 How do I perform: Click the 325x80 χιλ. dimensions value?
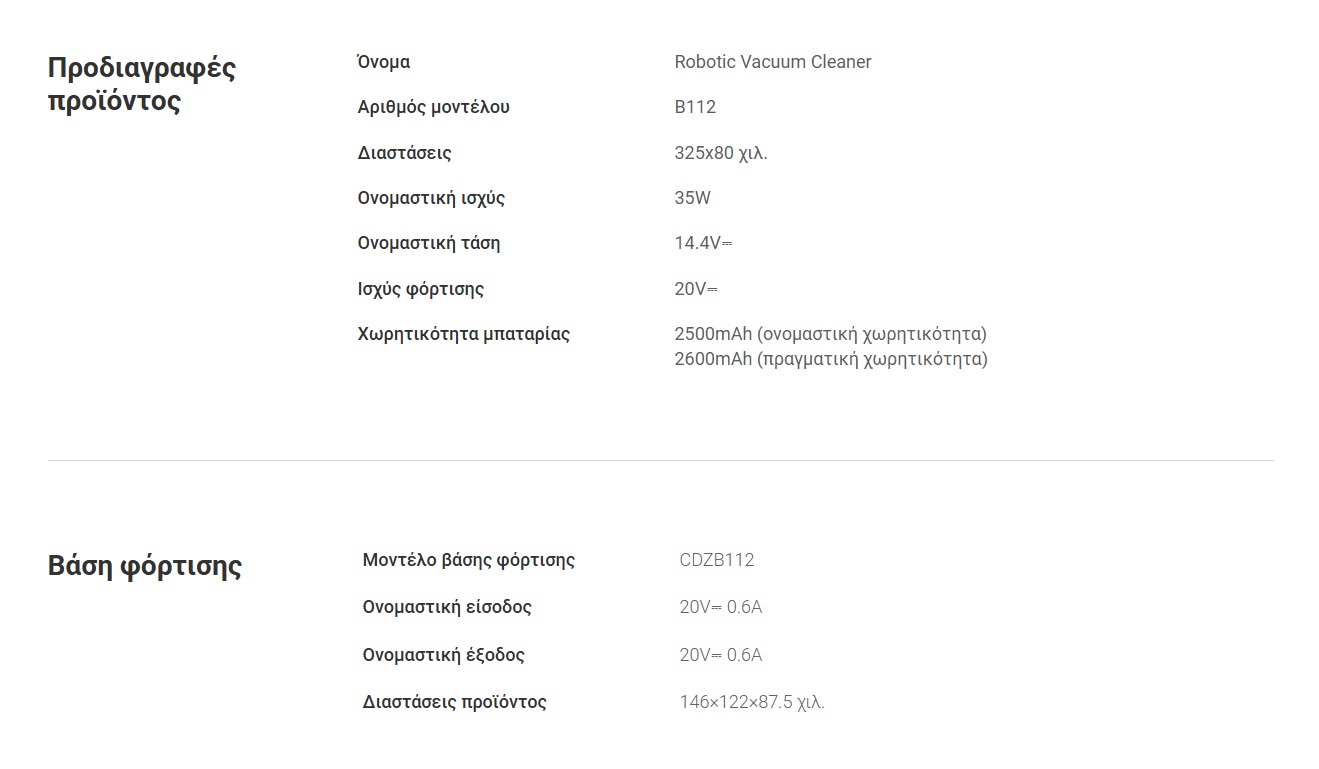(721, 153)
